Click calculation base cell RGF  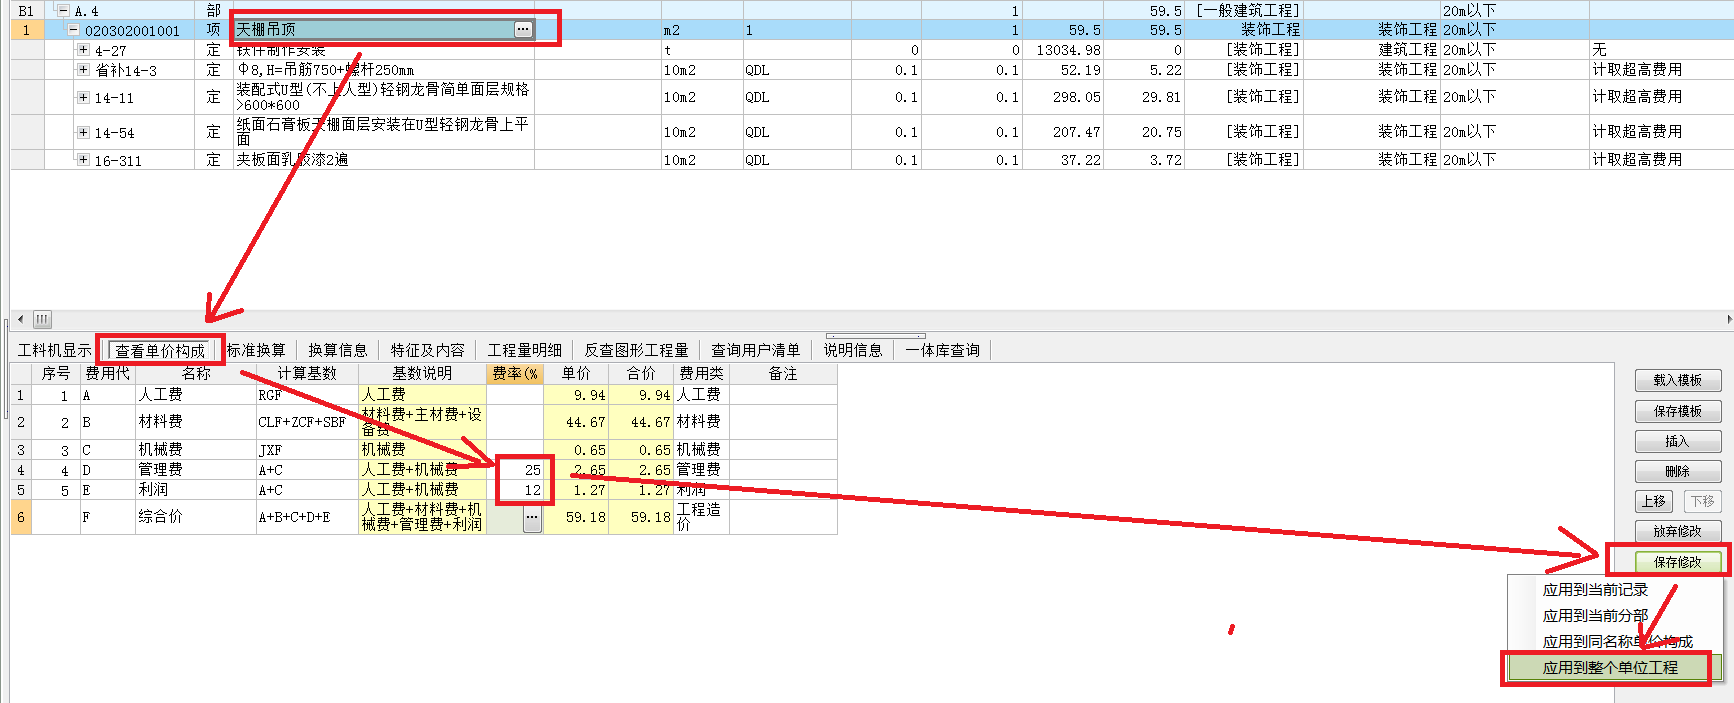(307, 395)
